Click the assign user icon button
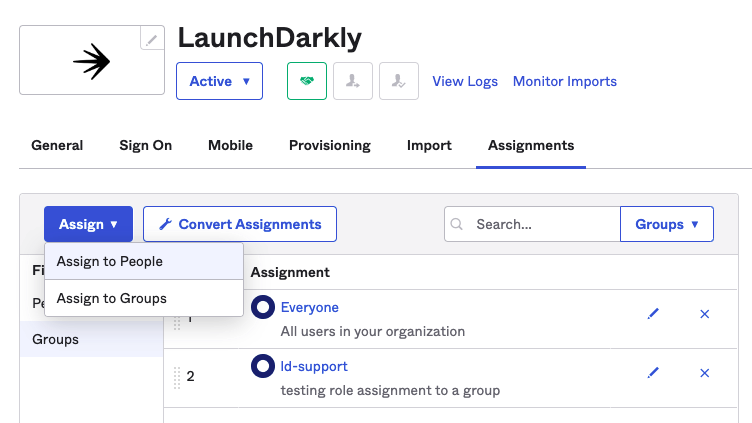Screen dimensions: 752x423 (353, 81)
